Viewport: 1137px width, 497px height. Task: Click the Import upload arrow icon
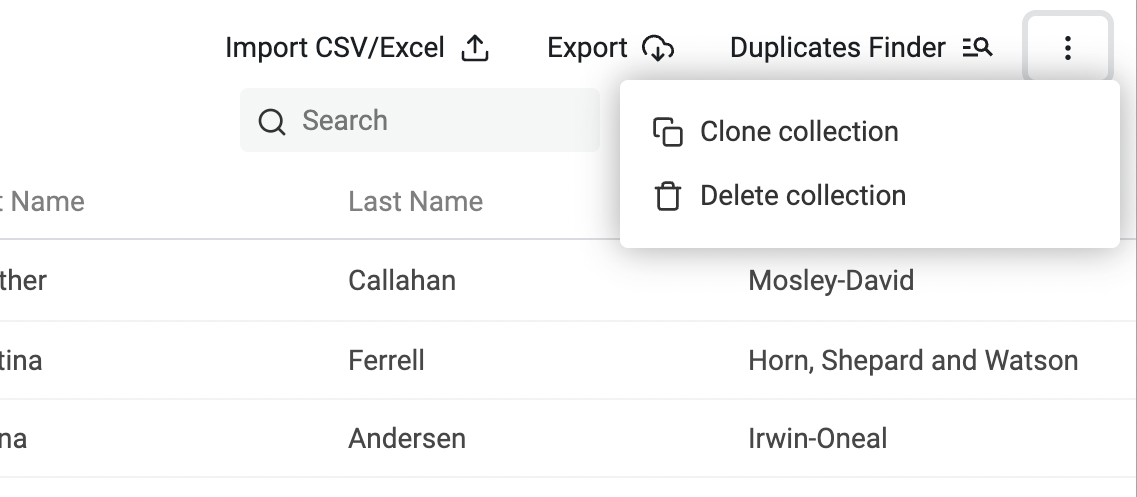(475, 48)
